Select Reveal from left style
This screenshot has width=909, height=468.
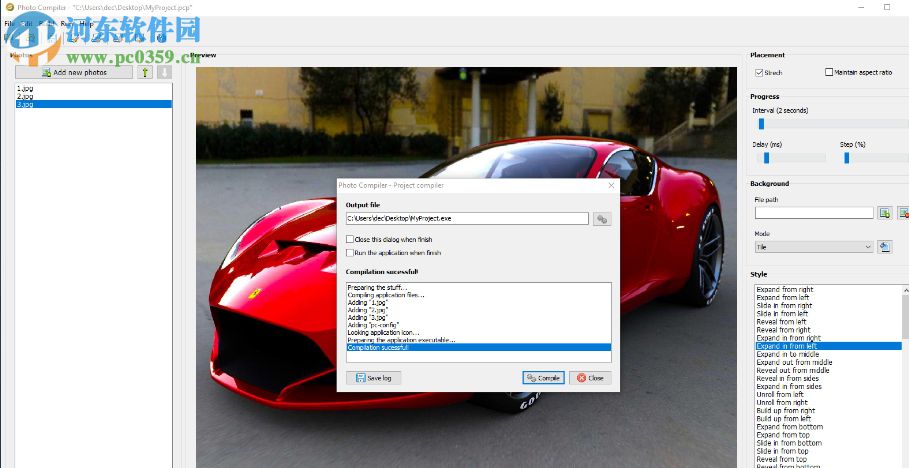[781, 322]
